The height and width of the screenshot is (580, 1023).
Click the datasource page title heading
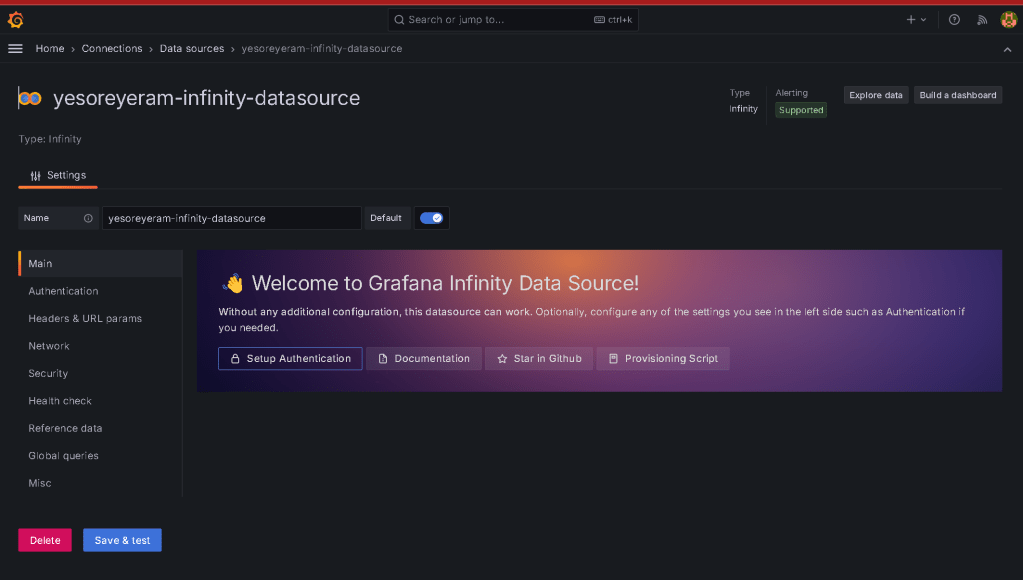click(206, 99)
